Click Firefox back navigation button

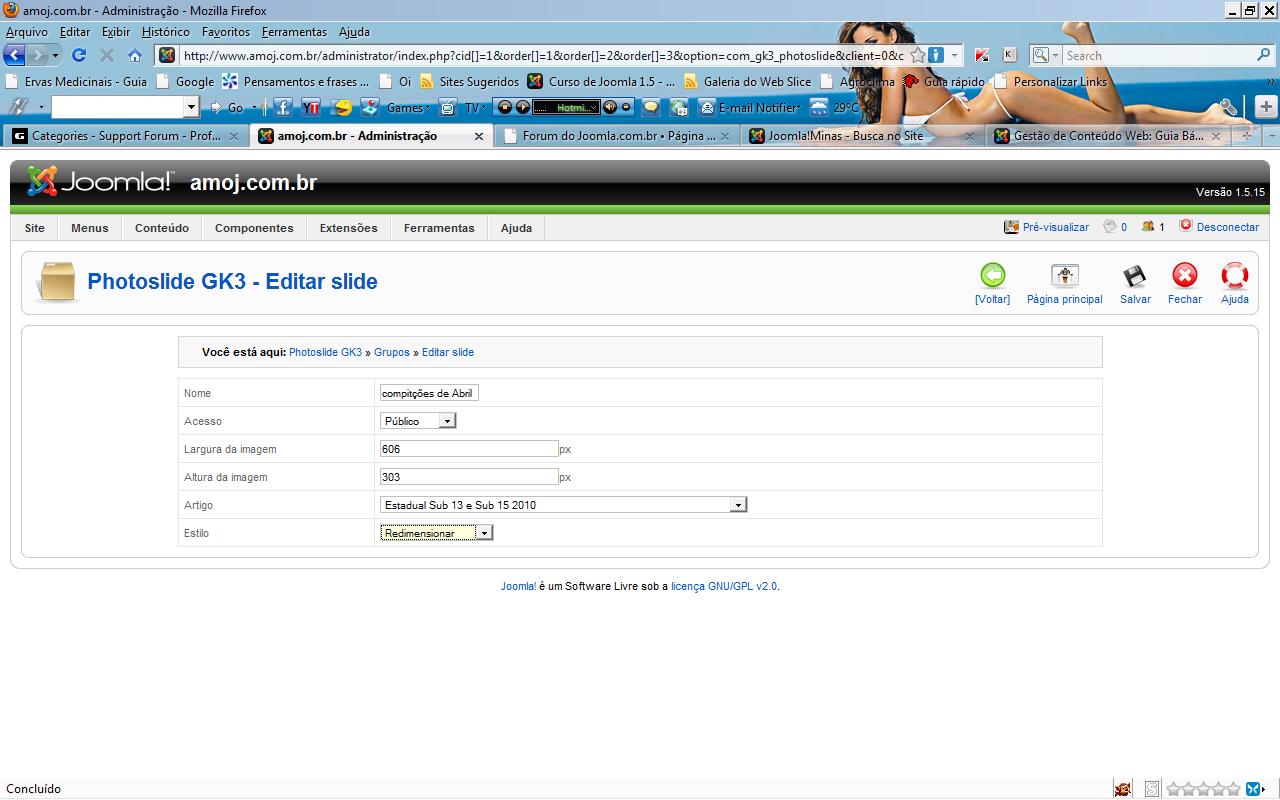14,55
